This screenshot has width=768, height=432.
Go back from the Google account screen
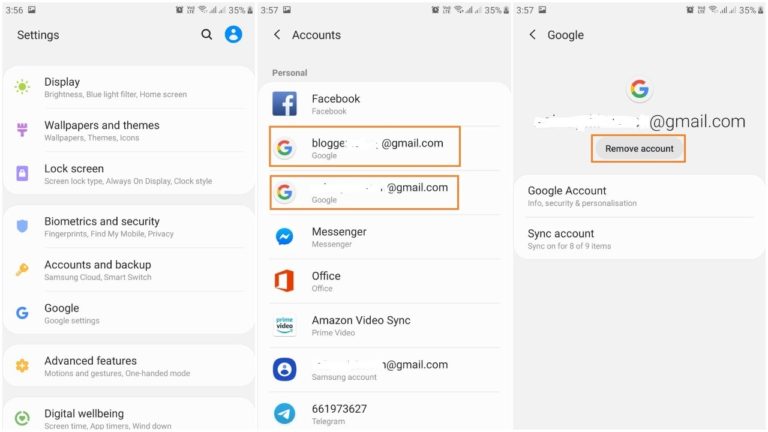pyautogui.click(x=532, y=35)
